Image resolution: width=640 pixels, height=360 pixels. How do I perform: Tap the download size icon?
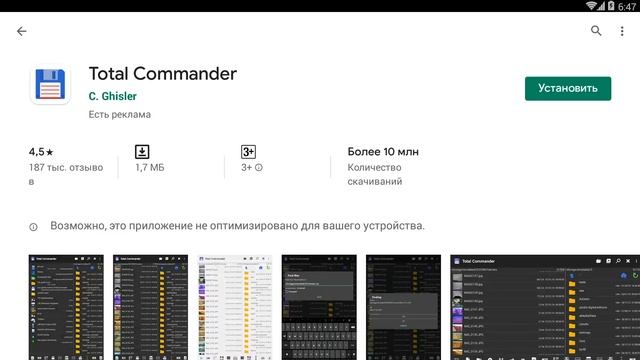[x=142, y=152]
